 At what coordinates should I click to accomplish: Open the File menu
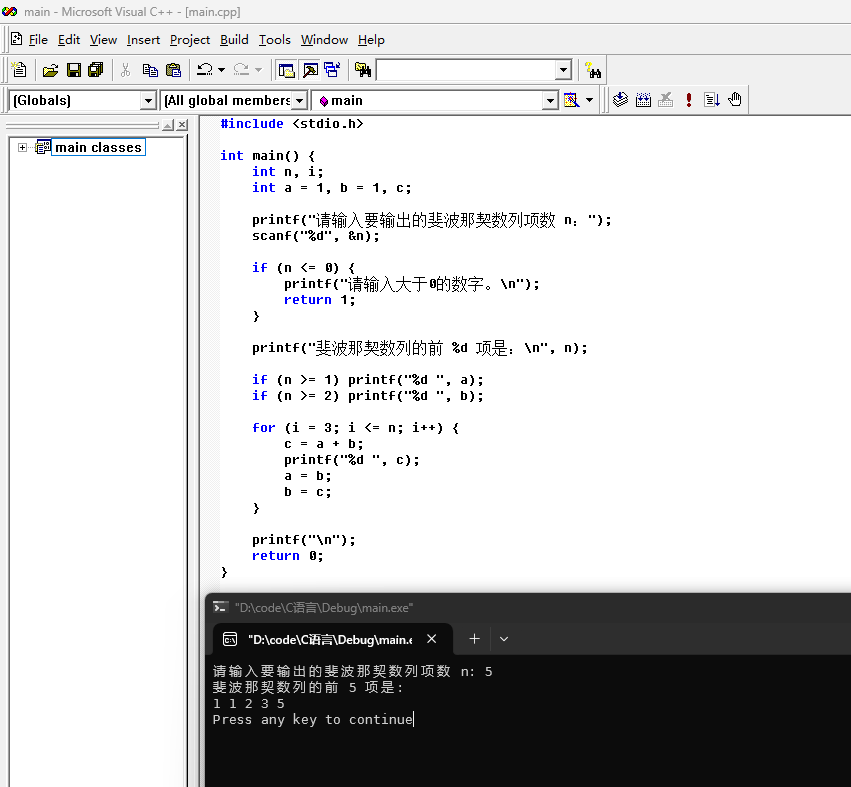(38, 40)
